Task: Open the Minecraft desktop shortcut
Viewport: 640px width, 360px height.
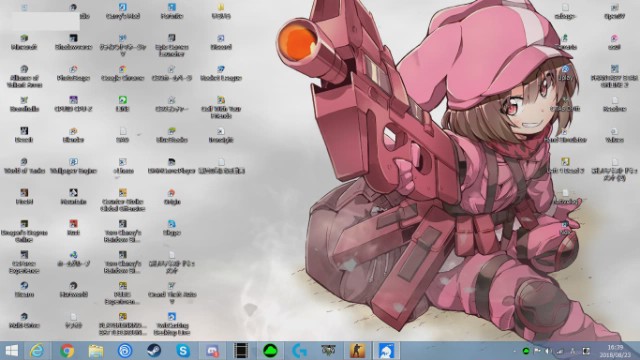Action: (x=24, y=42)
